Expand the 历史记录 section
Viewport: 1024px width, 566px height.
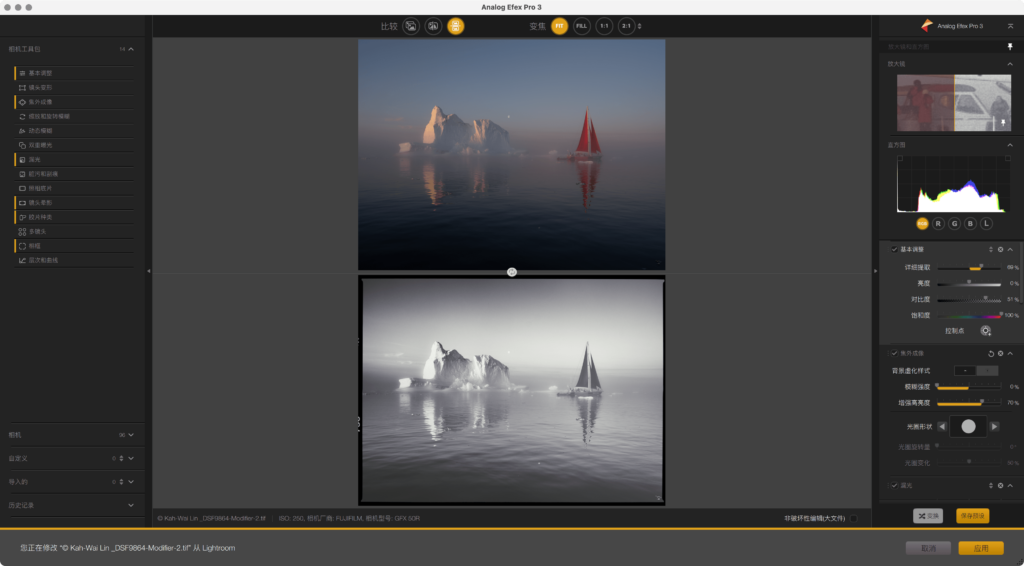pos(131,505)
